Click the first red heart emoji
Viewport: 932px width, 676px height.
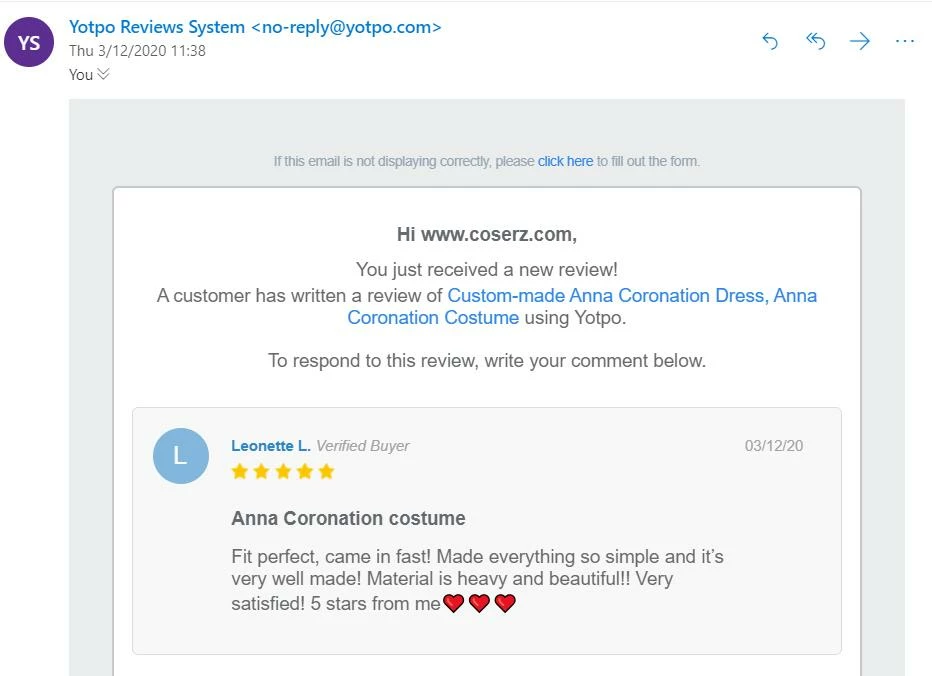(454, 603)
